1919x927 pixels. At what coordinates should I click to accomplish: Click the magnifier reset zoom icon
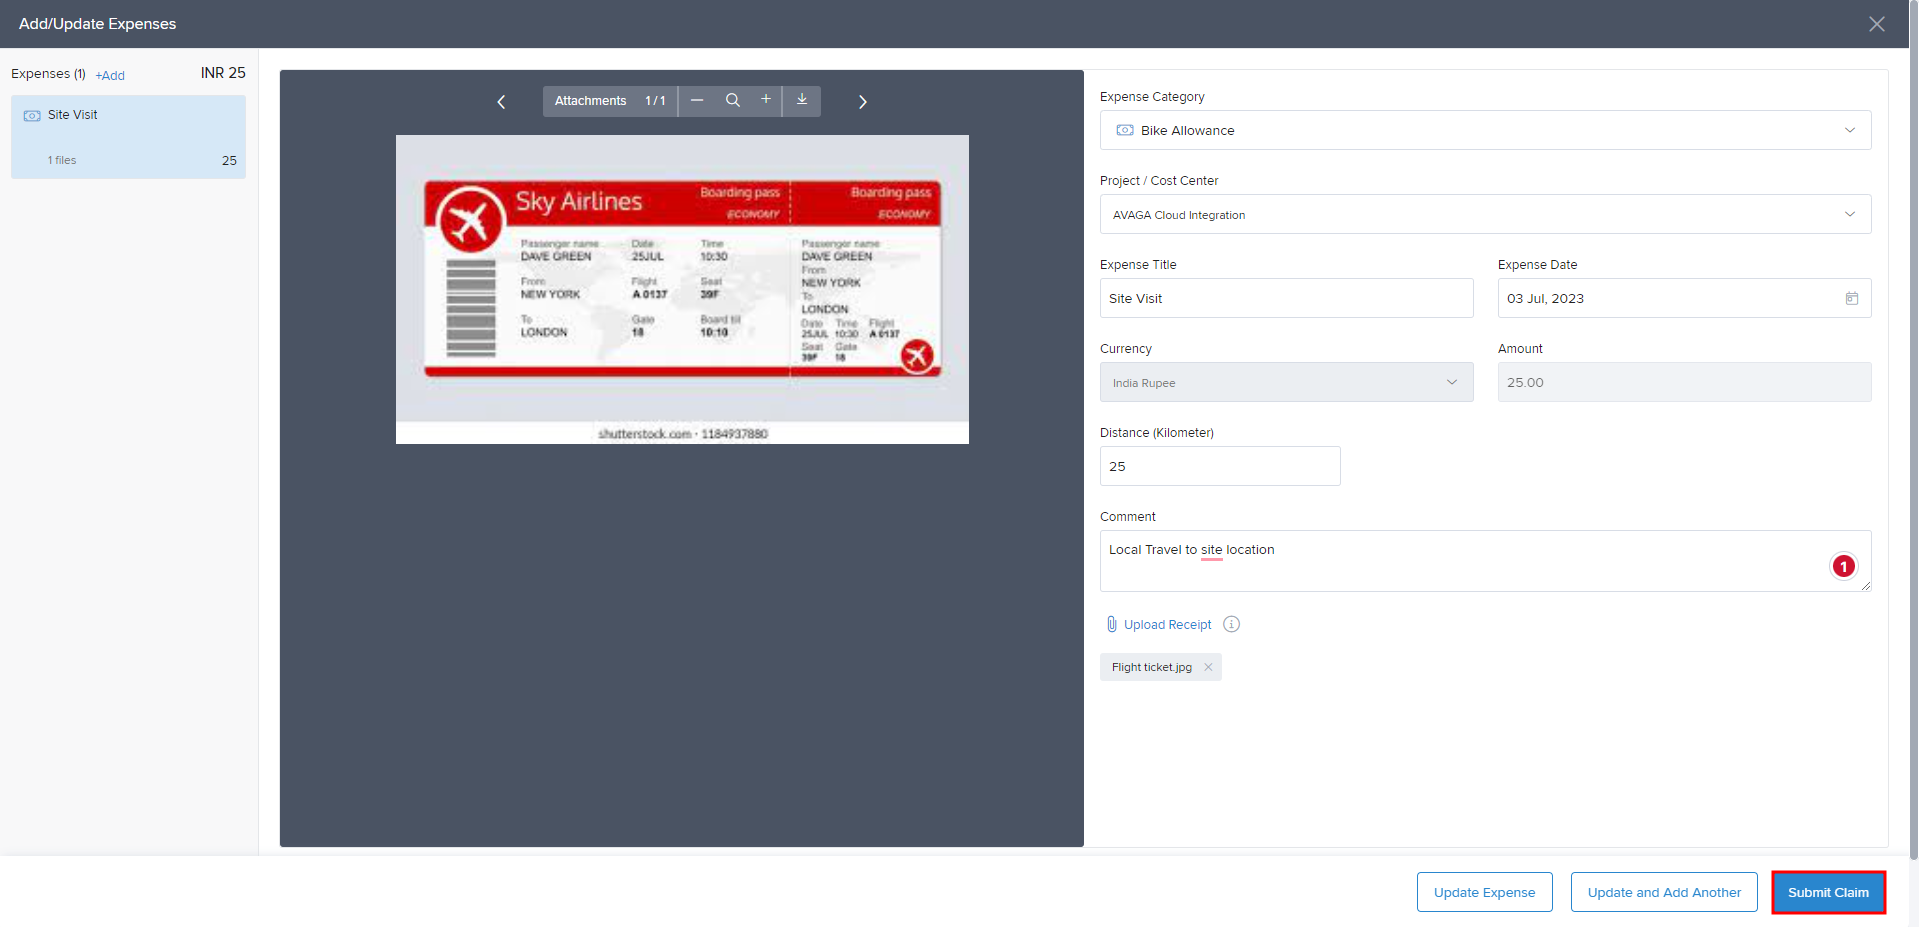tap(733, 100)
